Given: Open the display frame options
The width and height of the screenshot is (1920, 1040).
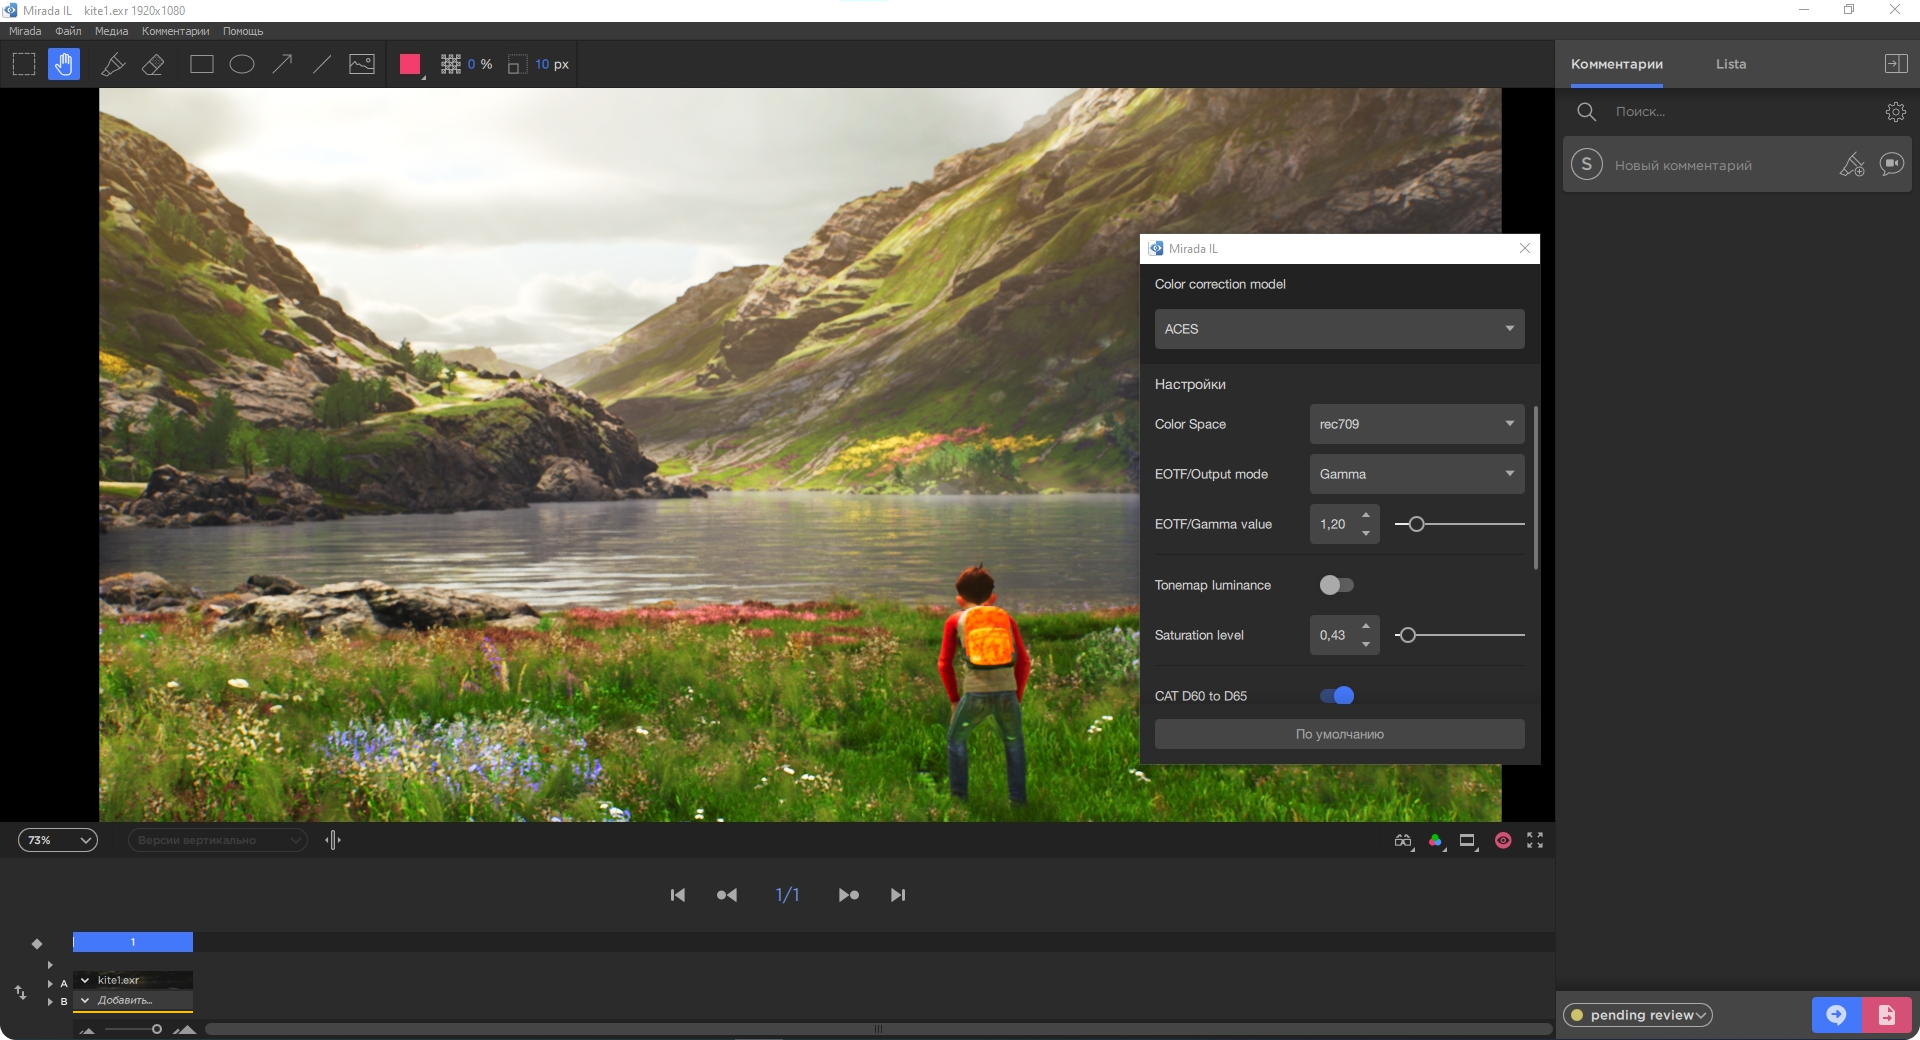Looking at the screenshot, I should [x=1468, y=841].
